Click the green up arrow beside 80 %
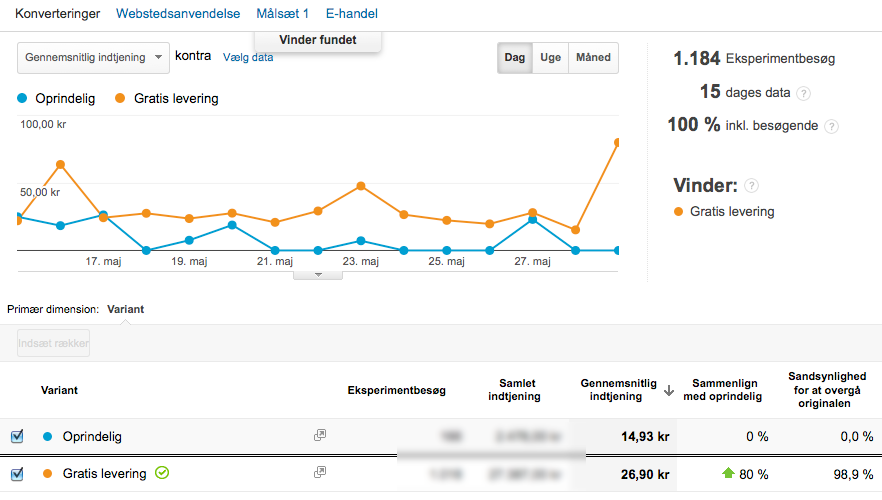This screenshot has height=500, width=882. point(728,473)
